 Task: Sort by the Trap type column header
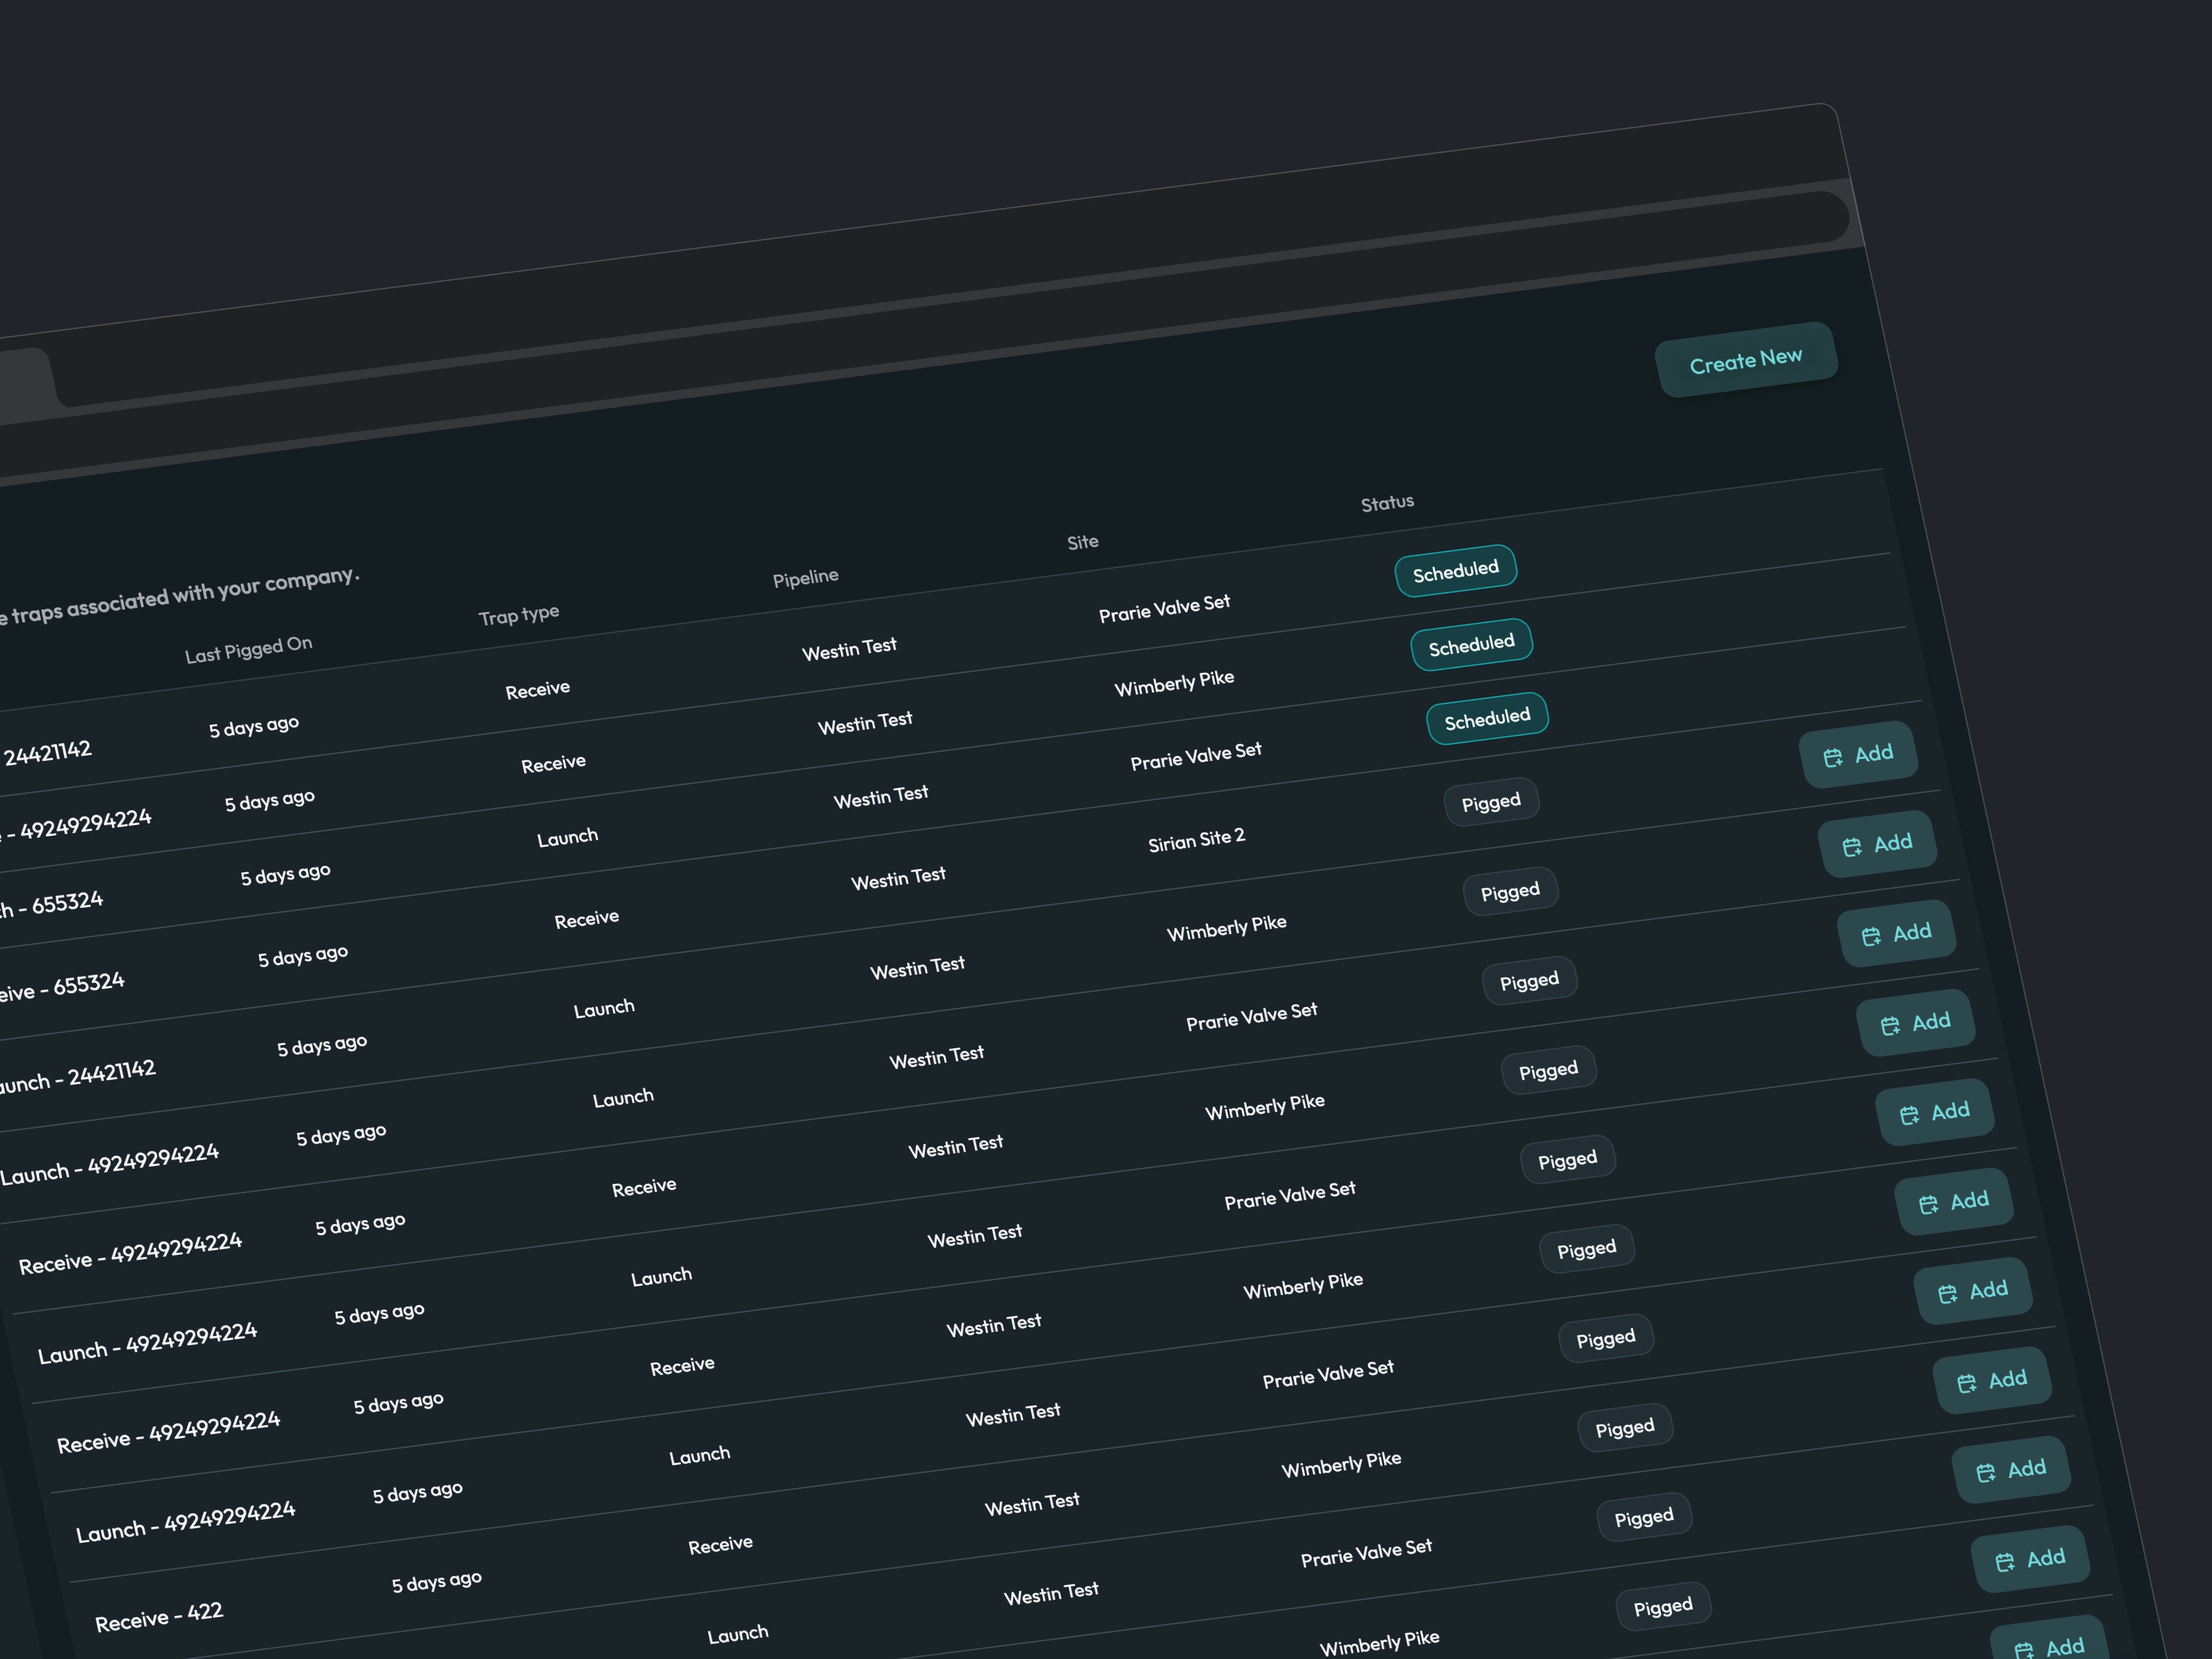coord(519,614)
